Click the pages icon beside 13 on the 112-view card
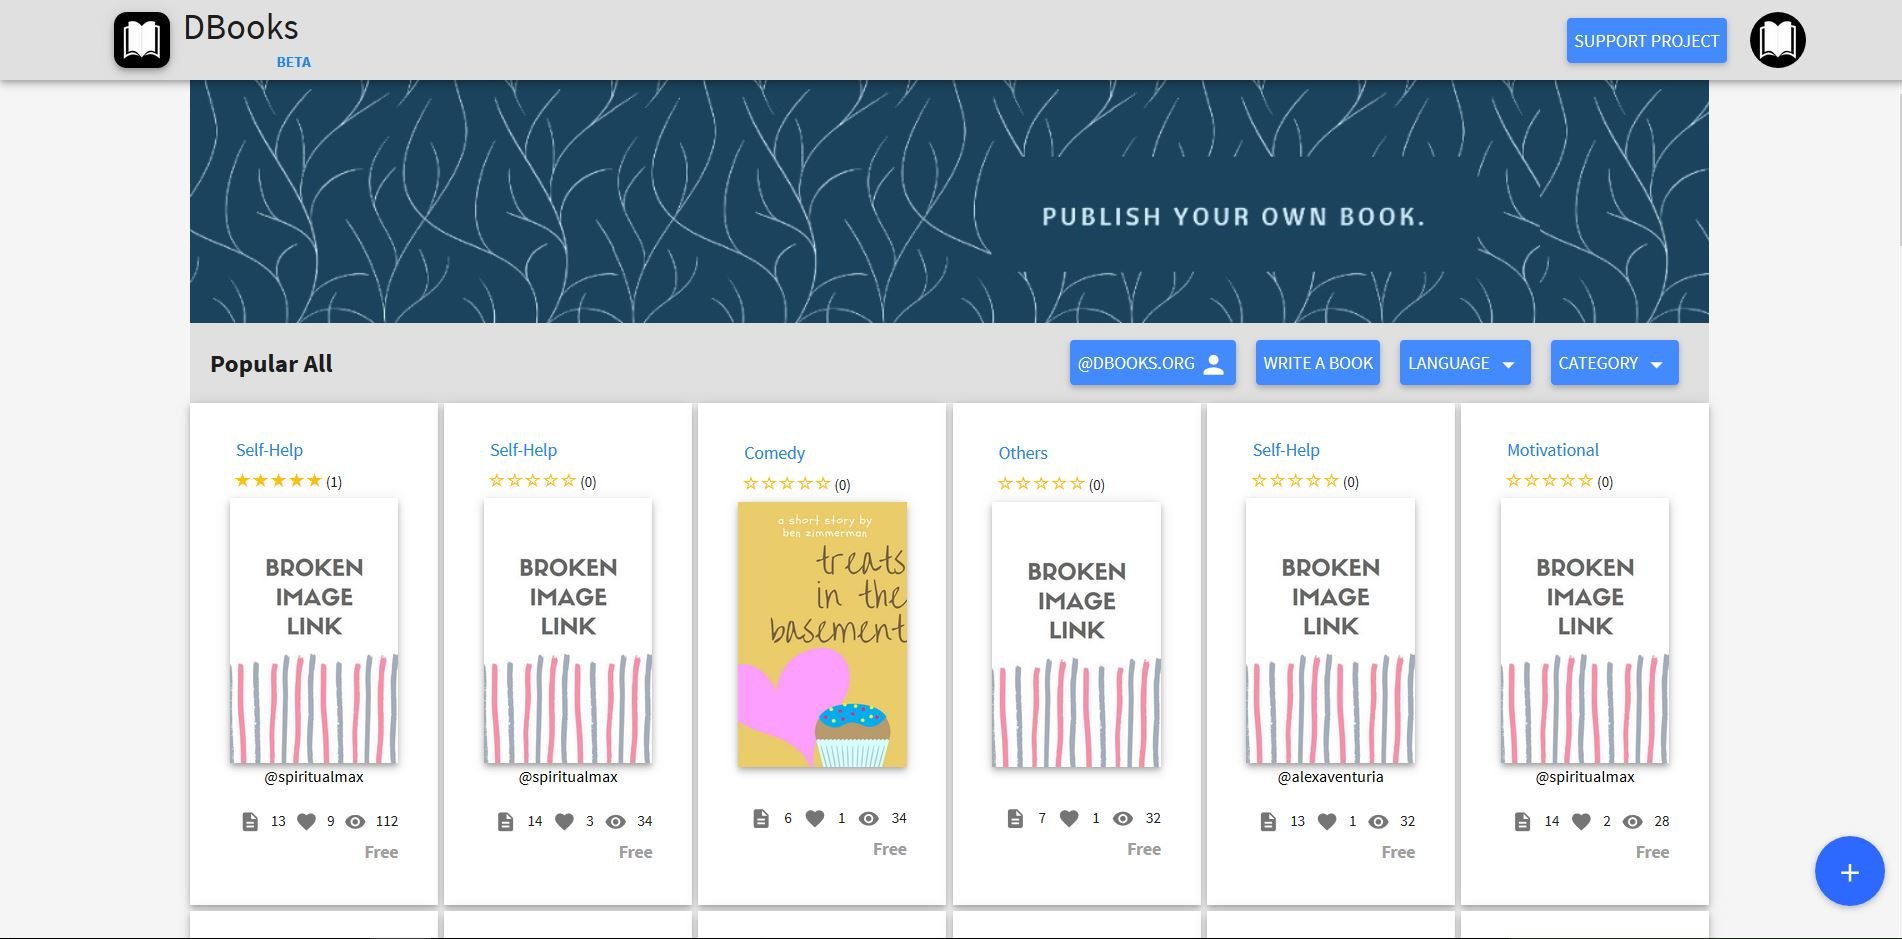 250,821
